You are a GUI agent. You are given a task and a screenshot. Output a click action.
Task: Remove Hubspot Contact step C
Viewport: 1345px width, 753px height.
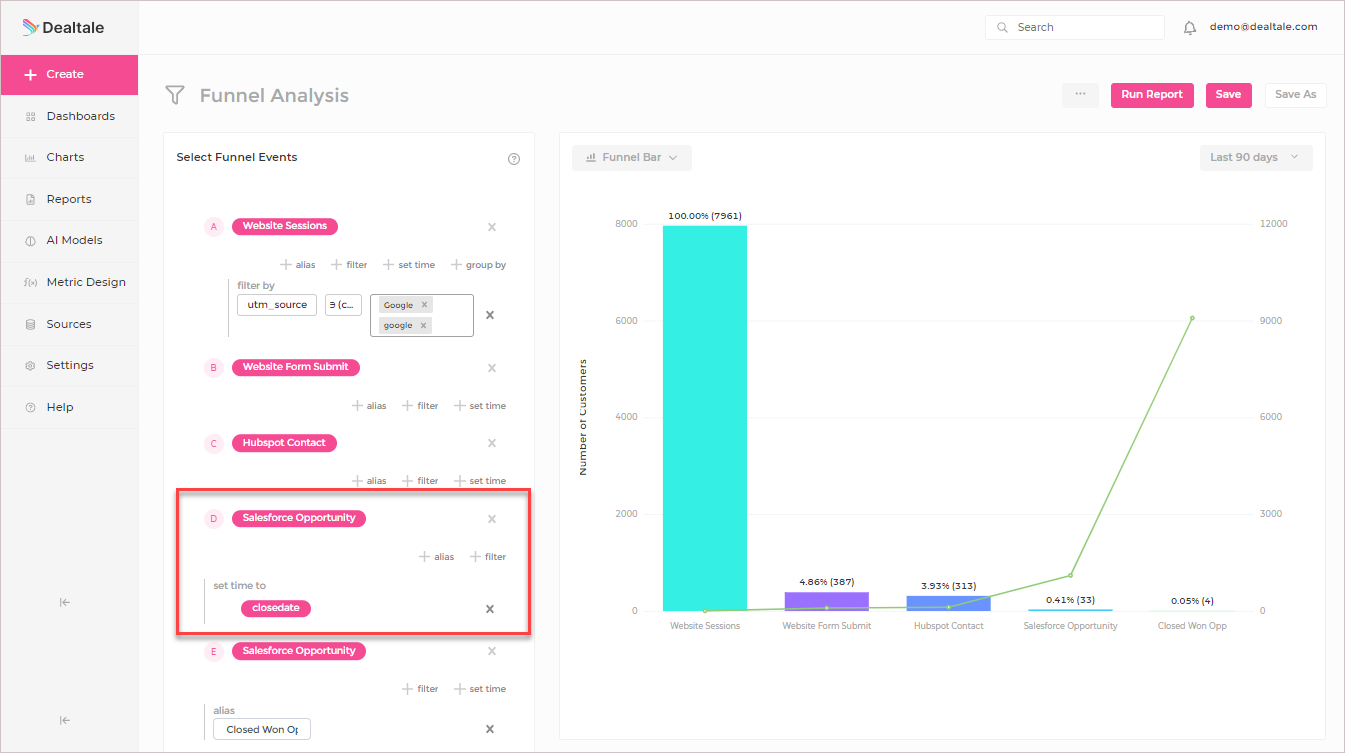pos(492,443)
